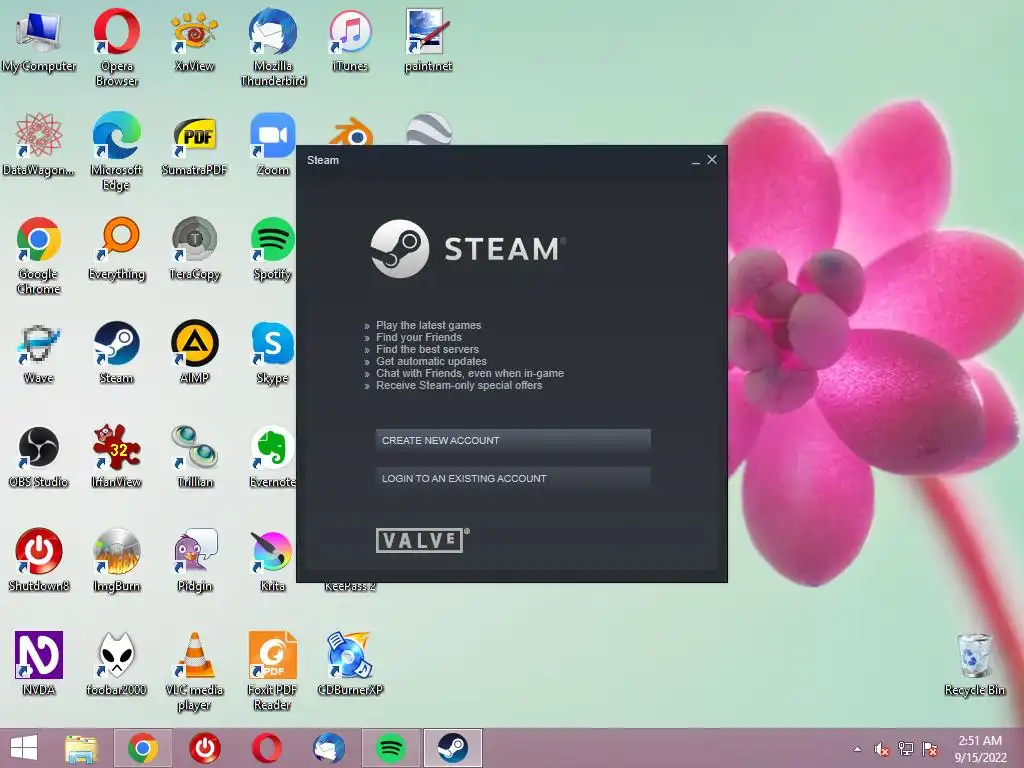Open the clock showing 2:51 AM
Viewport: 1024px width, 768px height.
click(x=980, y=749)
